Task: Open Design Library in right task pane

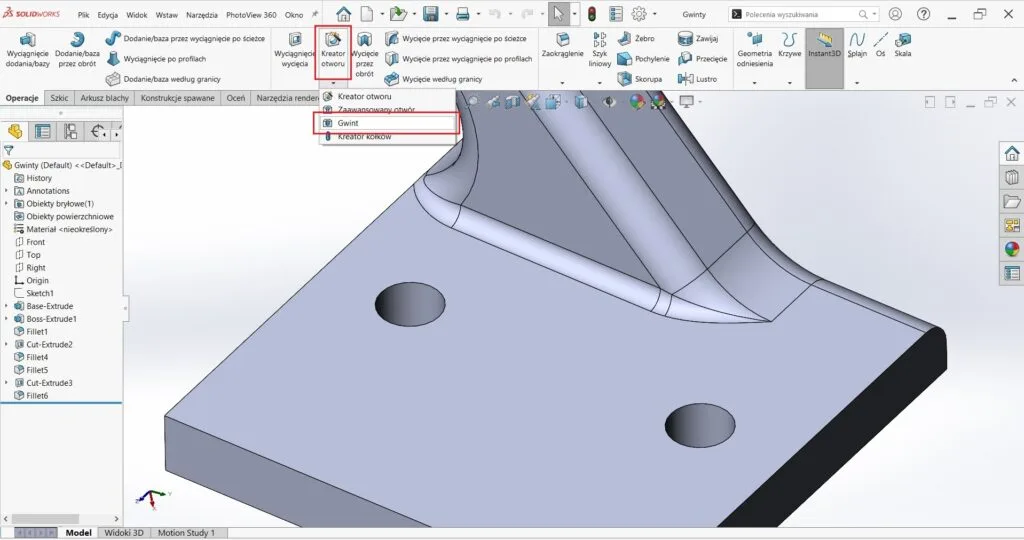Action: (x=1012, y=177)
